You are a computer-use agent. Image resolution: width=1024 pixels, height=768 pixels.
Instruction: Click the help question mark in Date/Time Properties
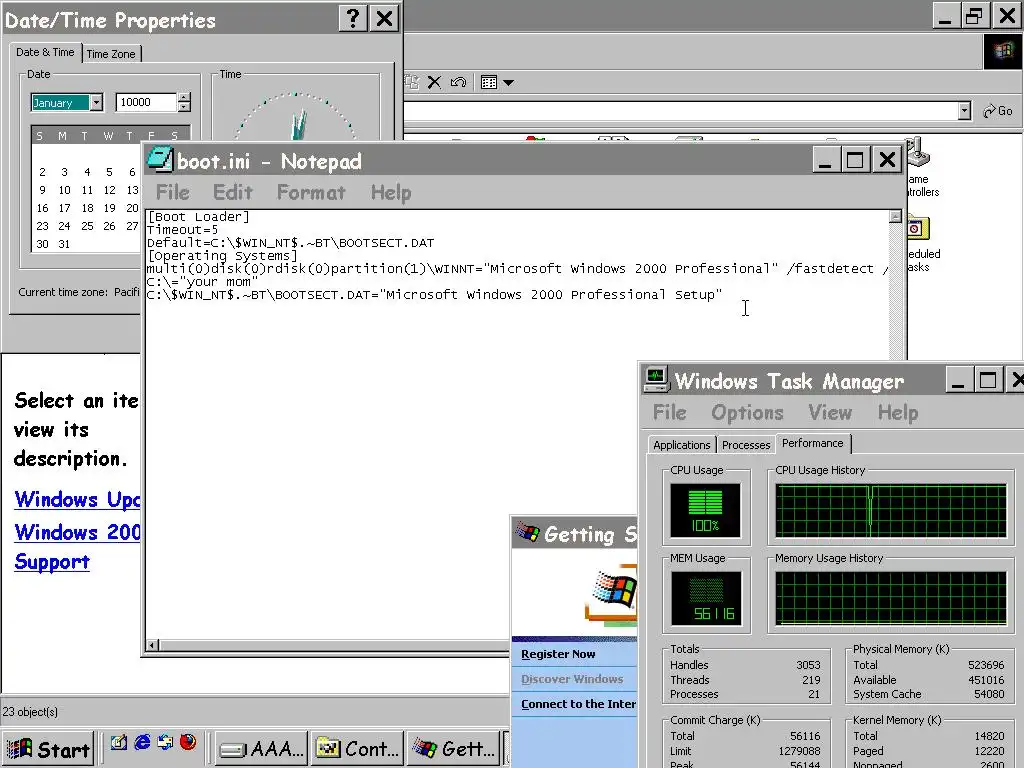point(353,18)
